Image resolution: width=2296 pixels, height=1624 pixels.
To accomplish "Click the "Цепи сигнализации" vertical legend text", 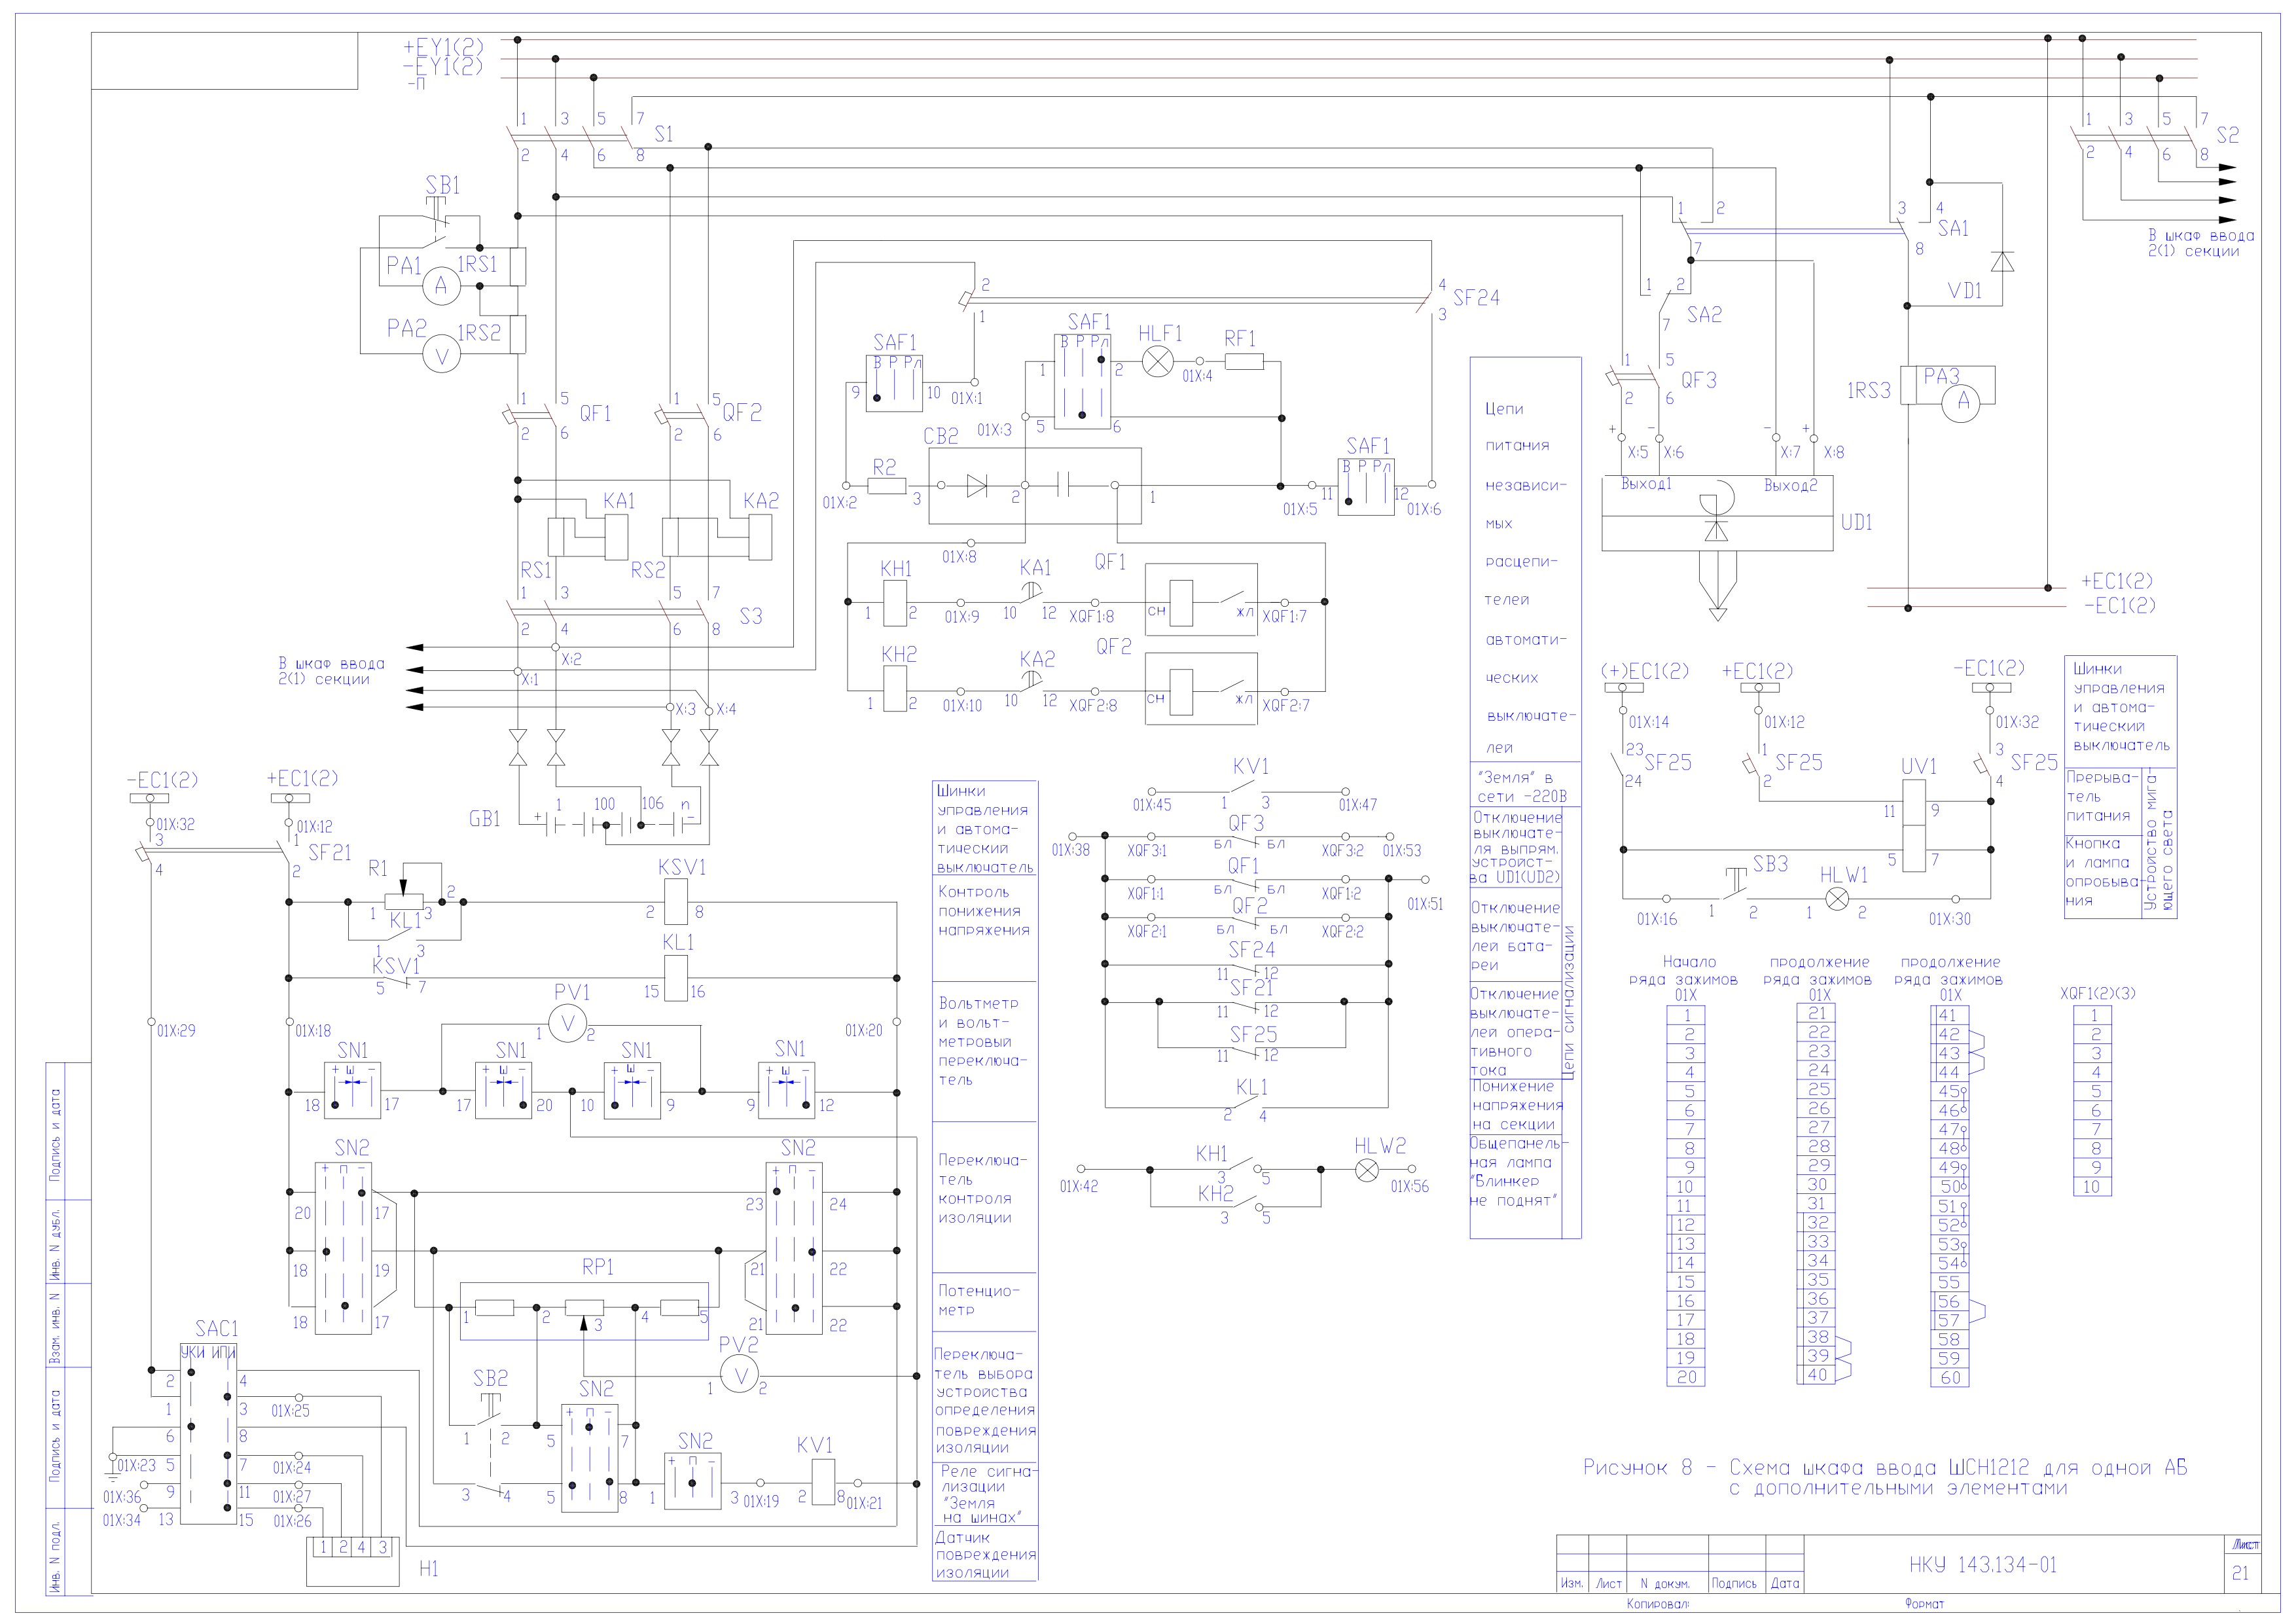I will [x=1569, y=1002].
